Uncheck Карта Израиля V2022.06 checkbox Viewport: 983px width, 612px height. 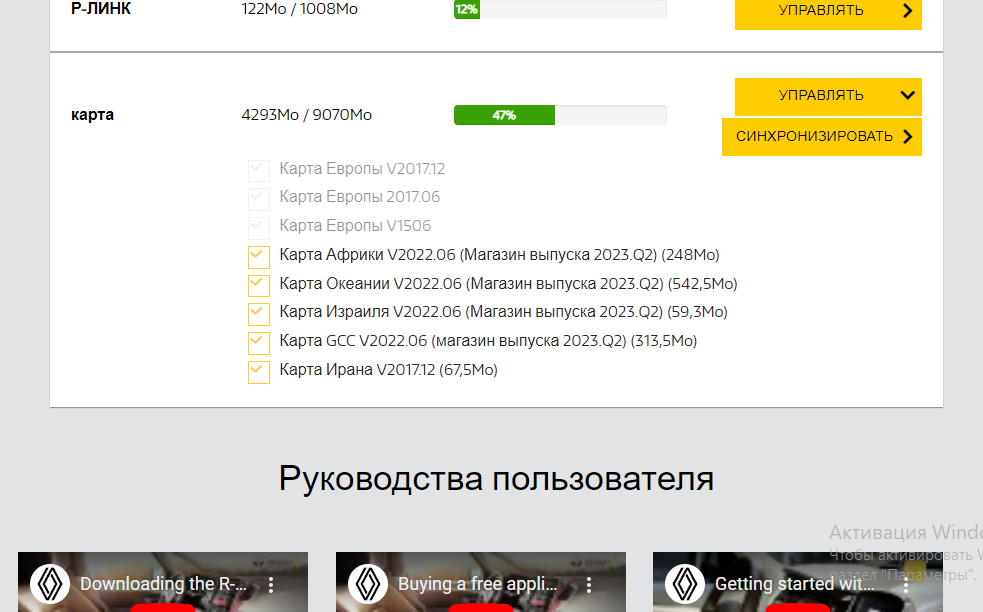(259, 314)
